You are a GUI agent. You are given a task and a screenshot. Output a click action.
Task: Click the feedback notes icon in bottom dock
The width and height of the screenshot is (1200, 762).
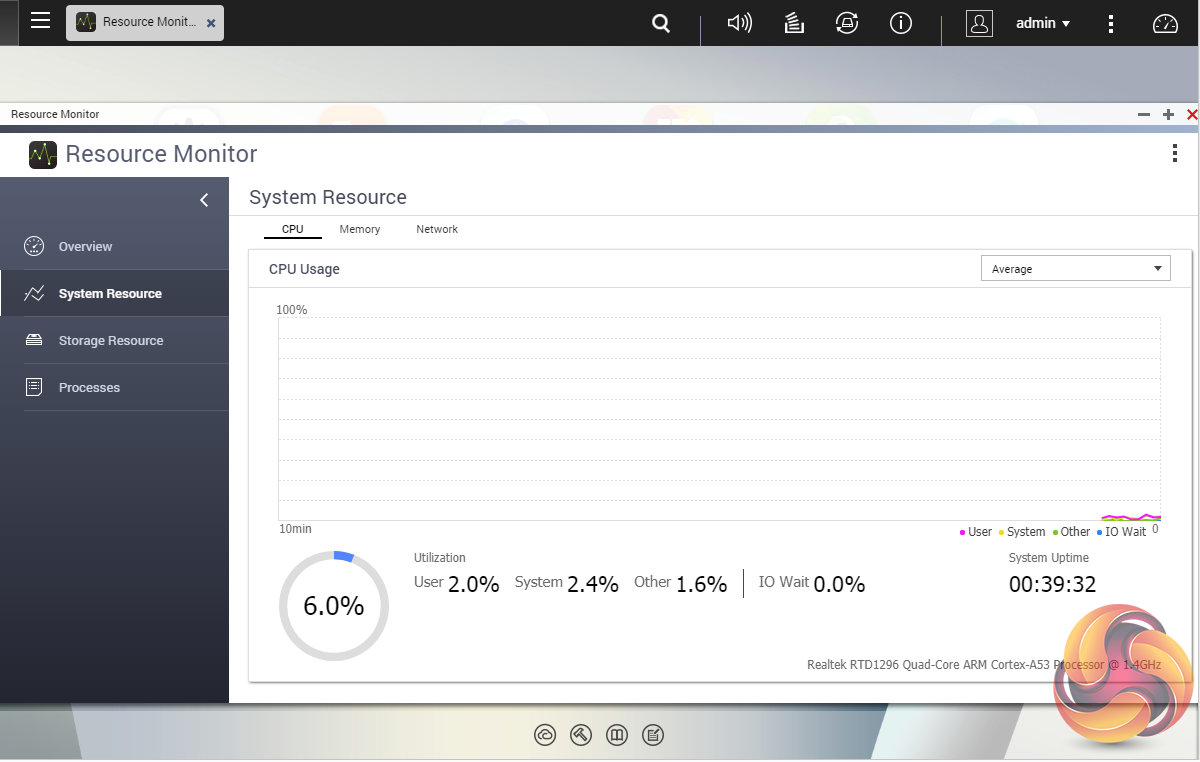(653, 735)
